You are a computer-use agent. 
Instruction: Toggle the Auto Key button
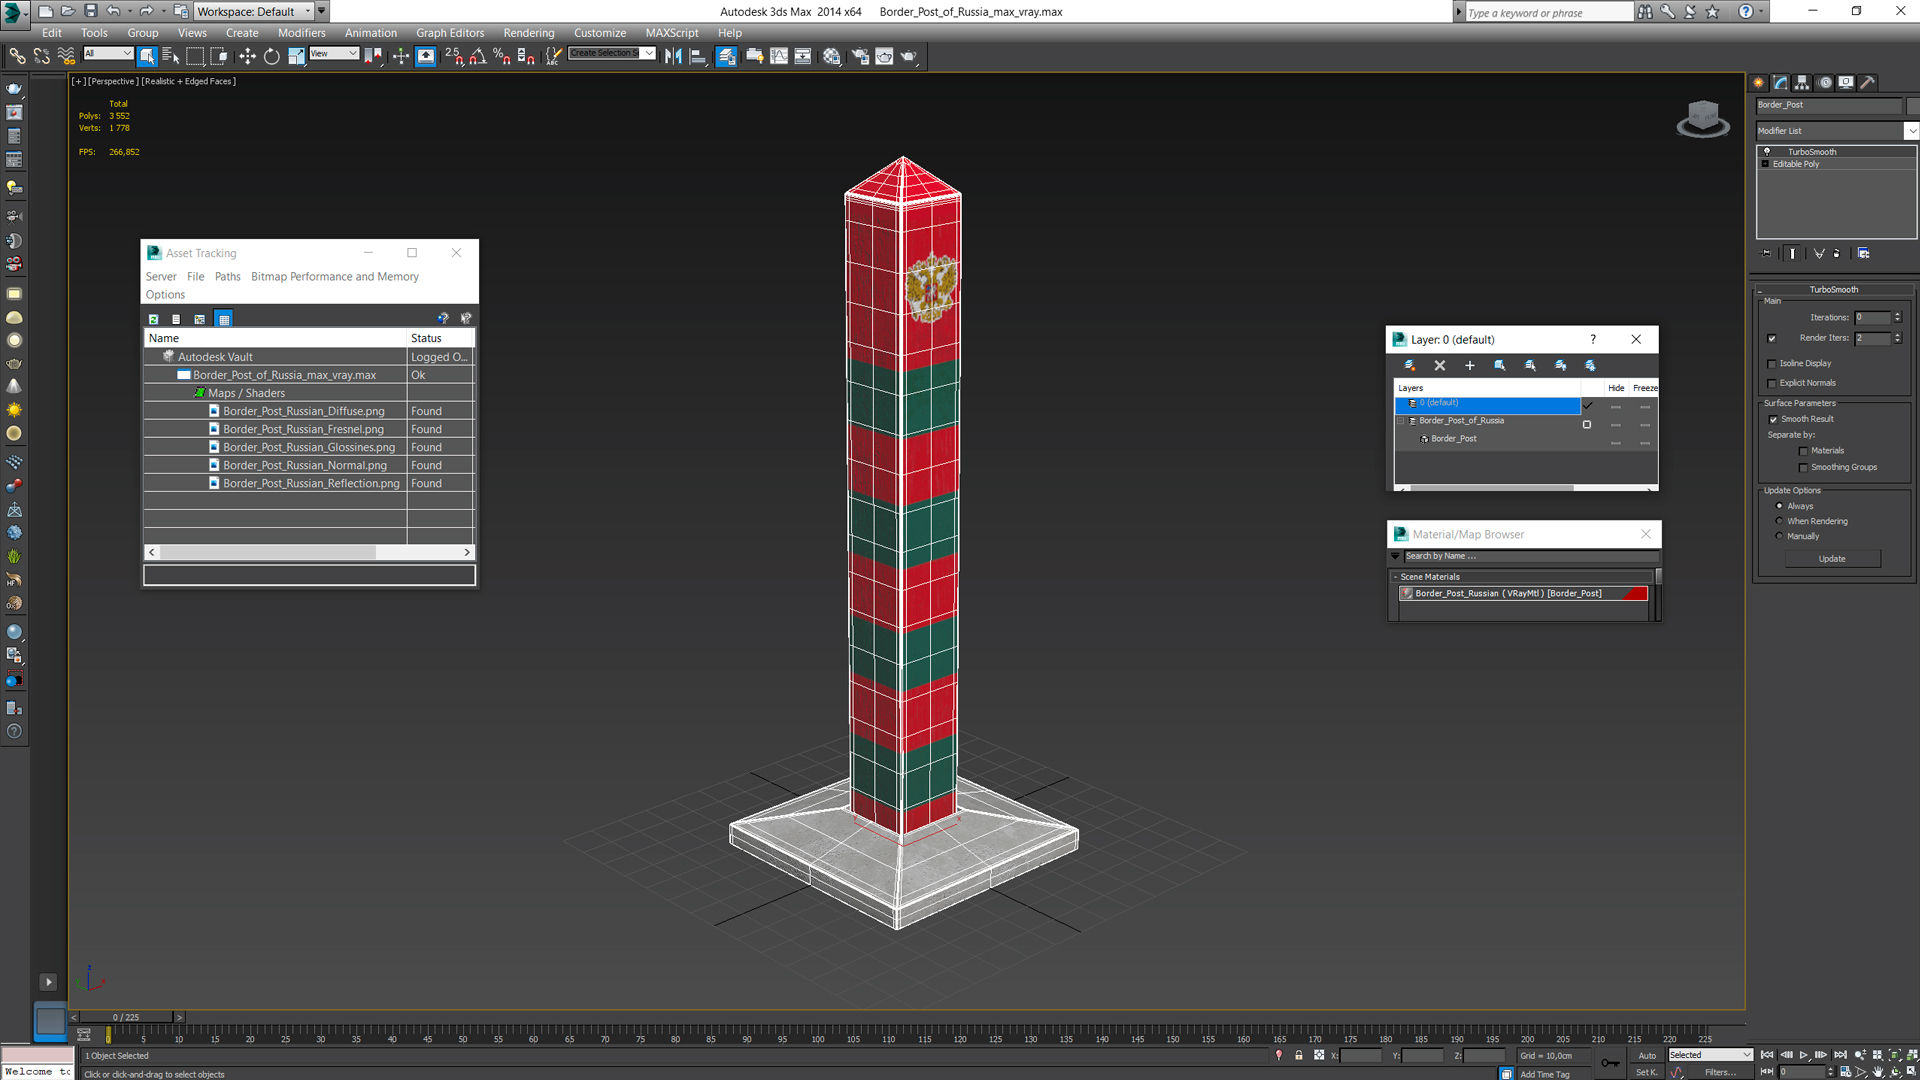[x=1647, y=1055]
